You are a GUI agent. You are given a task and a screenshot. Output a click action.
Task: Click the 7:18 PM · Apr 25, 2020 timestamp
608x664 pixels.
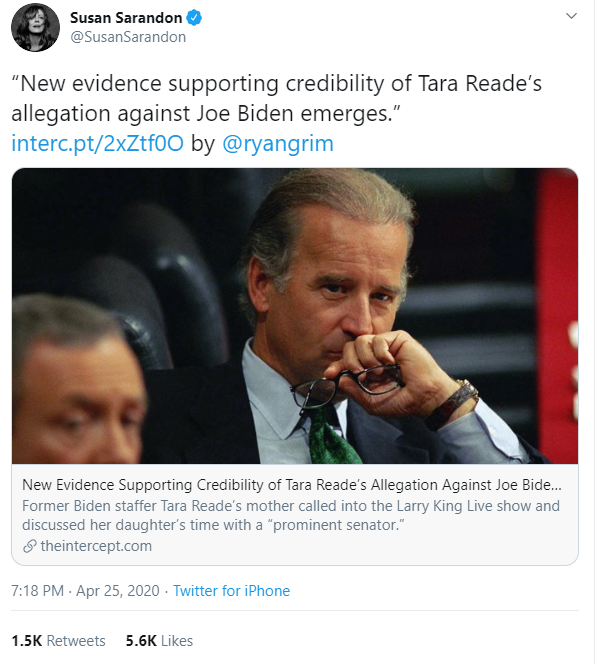point(82,591)
